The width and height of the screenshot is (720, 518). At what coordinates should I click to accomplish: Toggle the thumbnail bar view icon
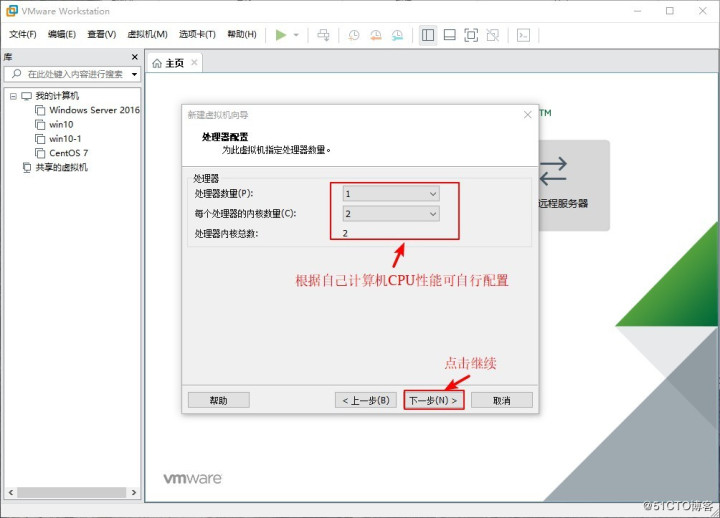tap(450, 35)
